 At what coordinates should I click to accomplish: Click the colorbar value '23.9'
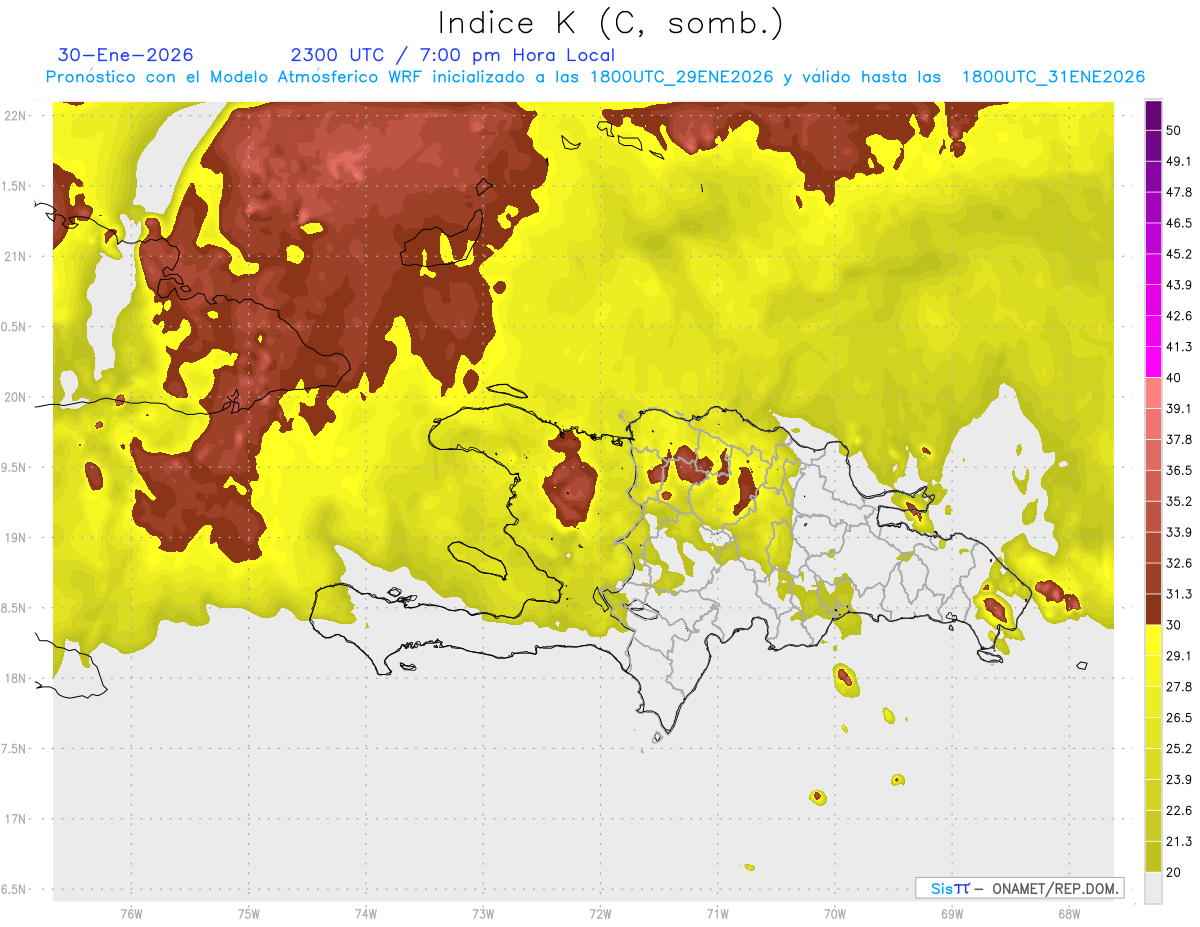[1179, 779]
